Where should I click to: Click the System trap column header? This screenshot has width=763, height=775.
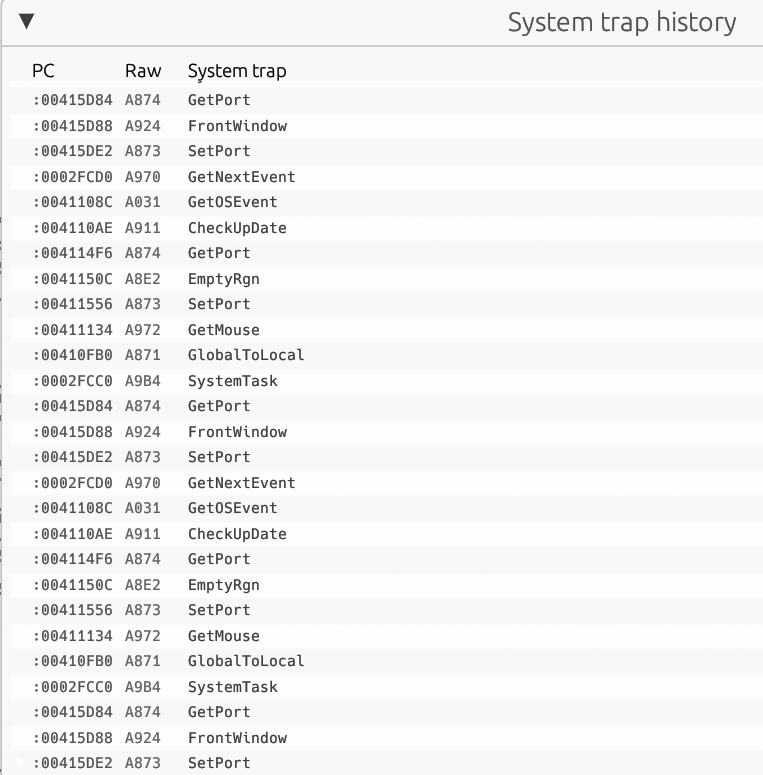[237, 71]
